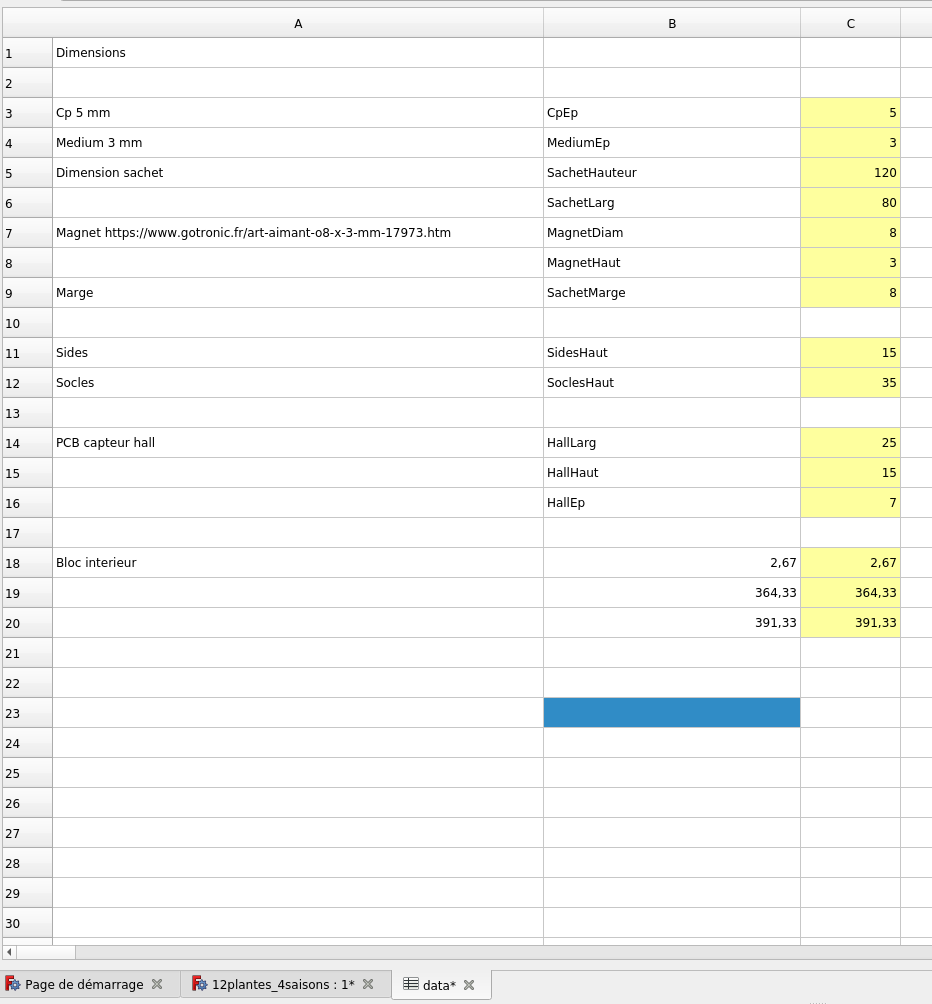This screenshot has width=932, height=1004.
Task: Select yellow cell with value 7
Action: 850,503
